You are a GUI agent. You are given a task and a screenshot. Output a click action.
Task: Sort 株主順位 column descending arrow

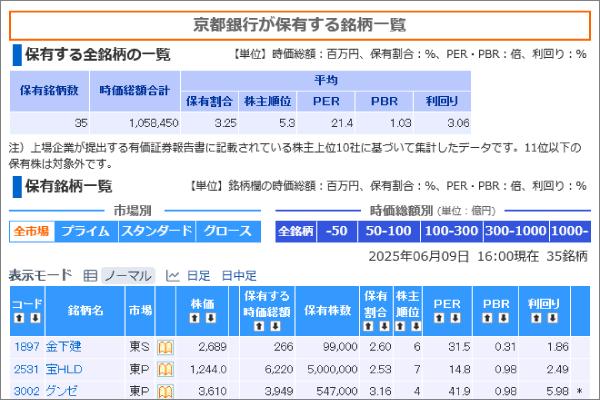tap(416, 326)
